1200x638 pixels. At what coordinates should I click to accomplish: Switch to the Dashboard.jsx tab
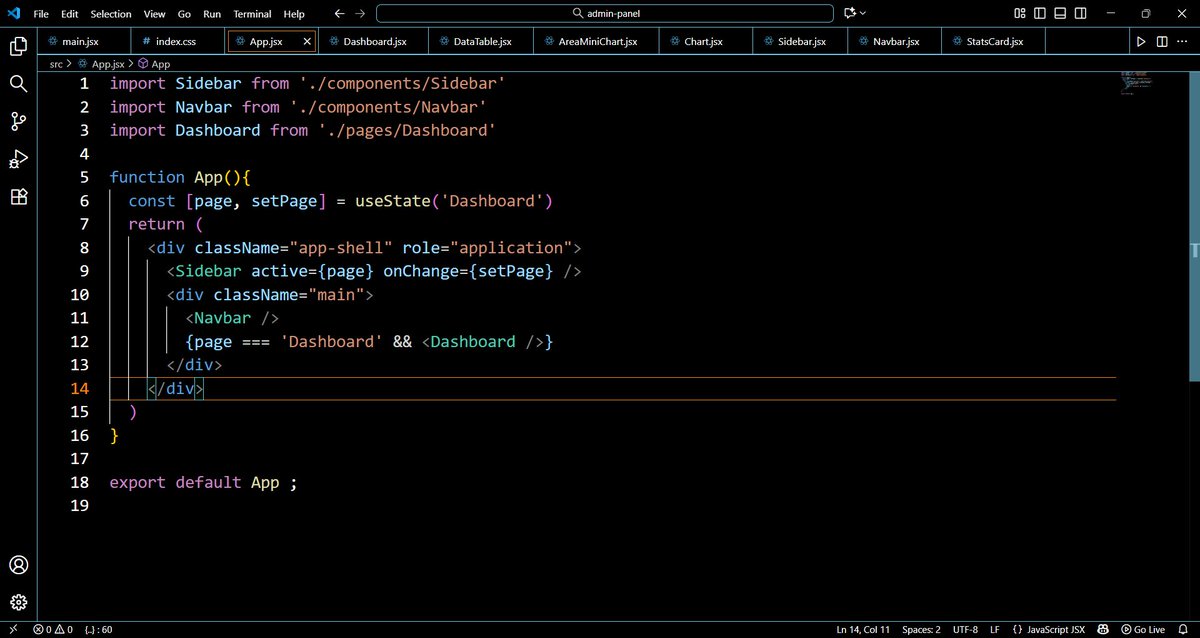click(374, 42)
